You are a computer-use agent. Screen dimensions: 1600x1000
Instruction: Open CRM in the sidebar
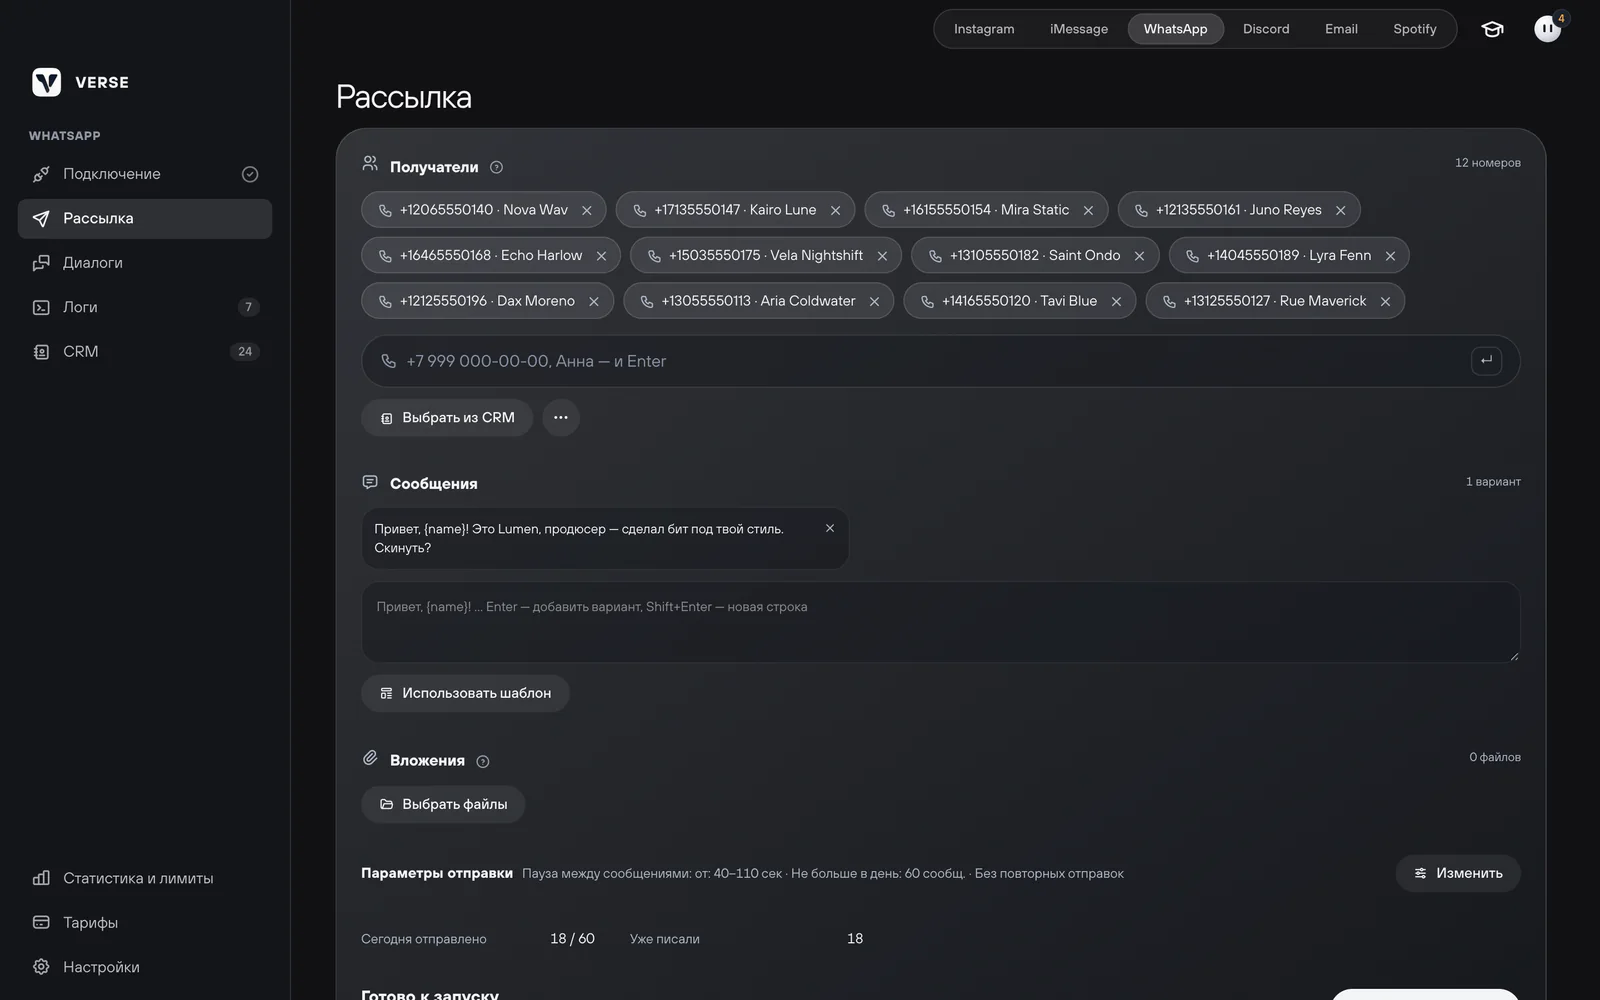(145, 352)
